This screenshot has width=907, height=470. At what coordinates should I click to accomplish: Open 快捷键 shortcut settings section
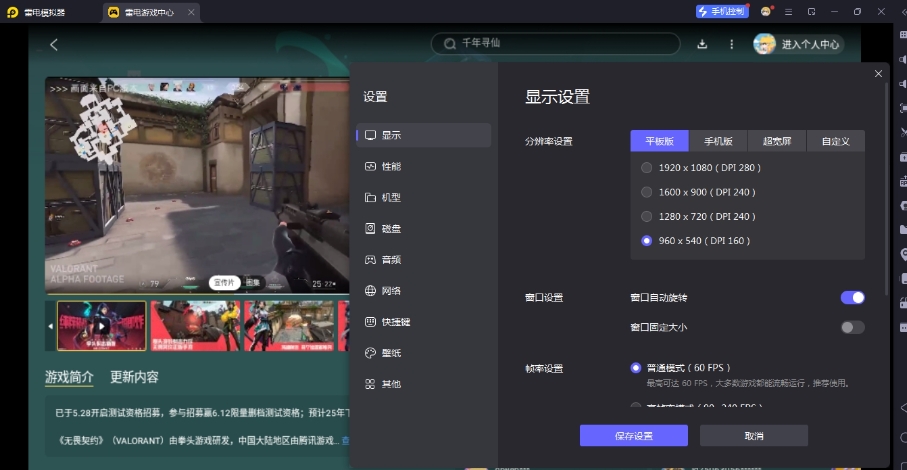click(x=424, y=322)
